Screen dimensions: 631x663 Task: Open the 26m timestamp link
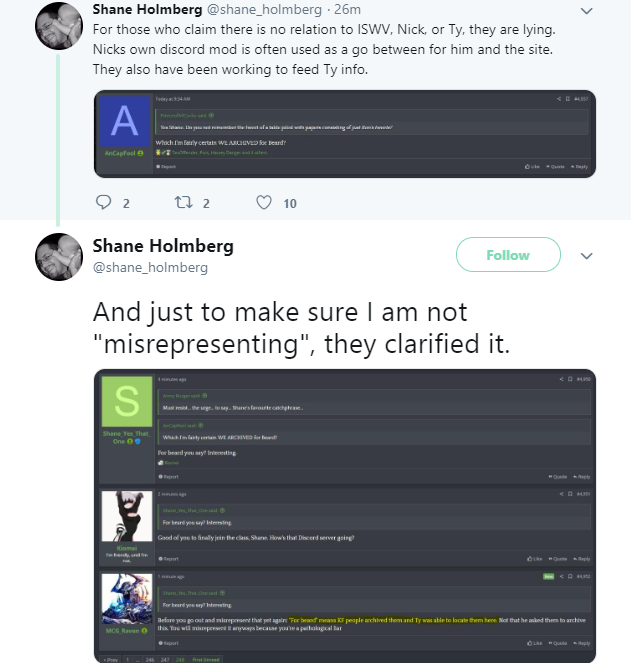347,9
